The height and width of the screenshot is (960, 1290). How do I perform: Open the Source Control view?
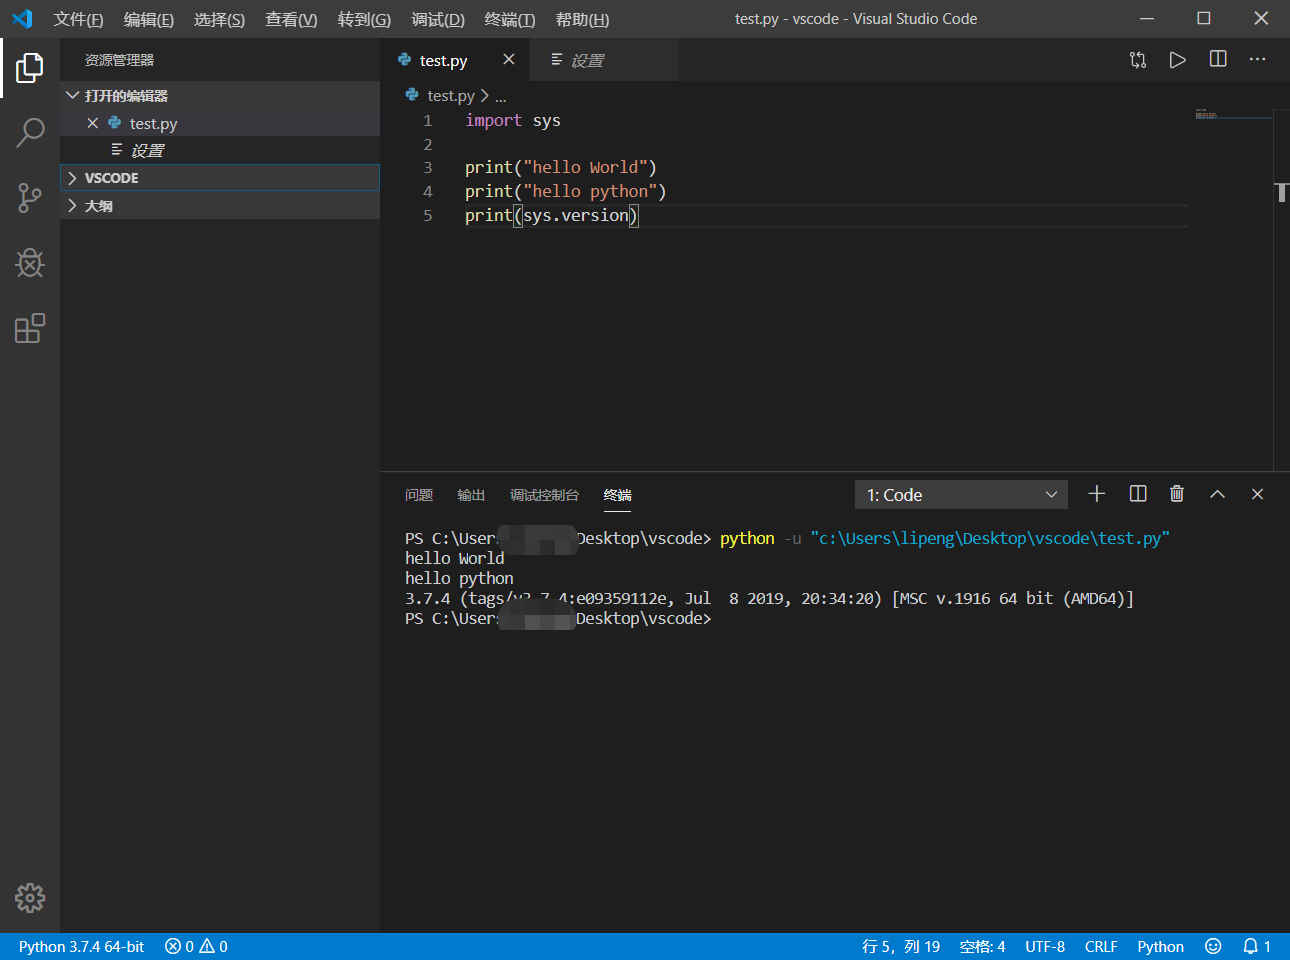[30, 197]
